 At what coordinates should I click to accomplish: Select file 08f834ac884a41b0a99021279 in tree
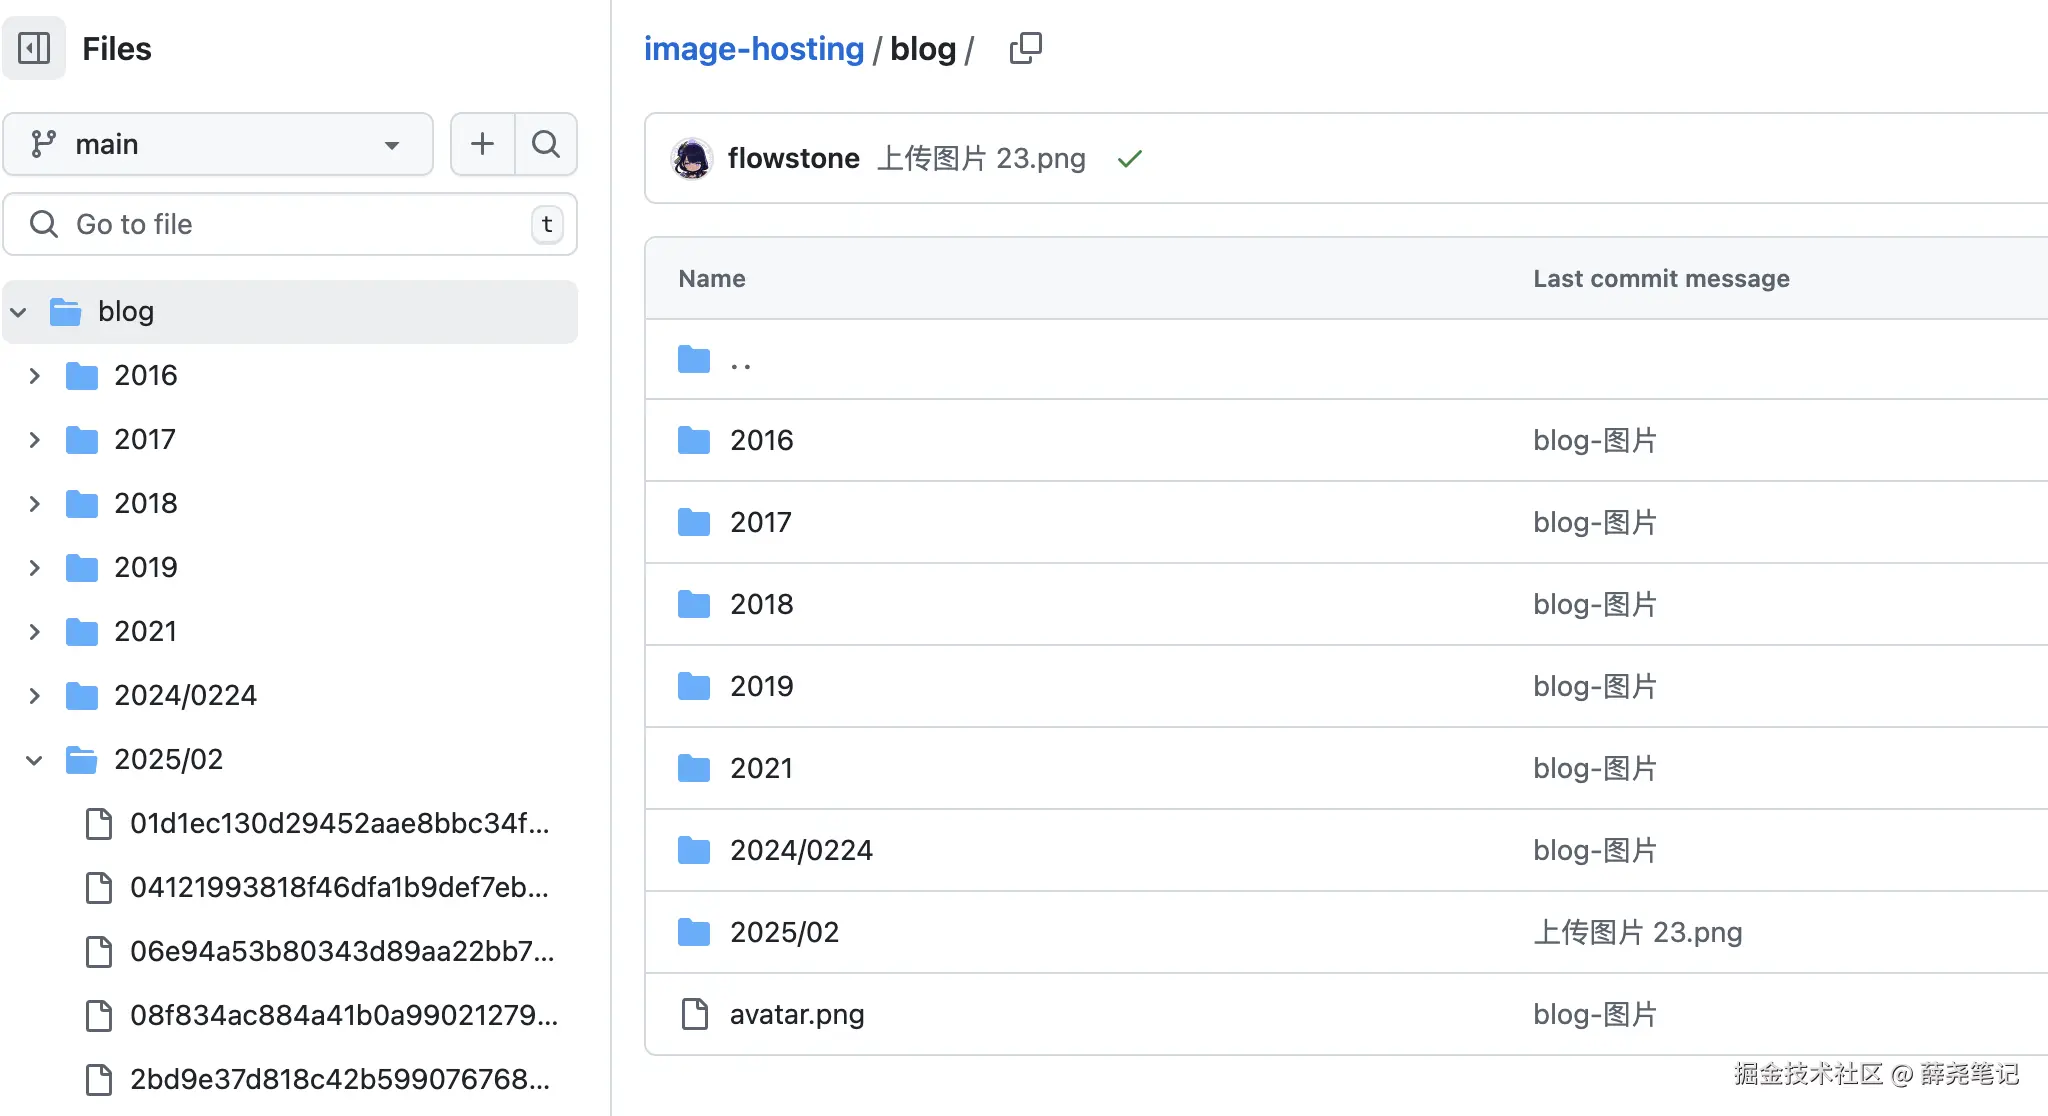[343, 1015]
